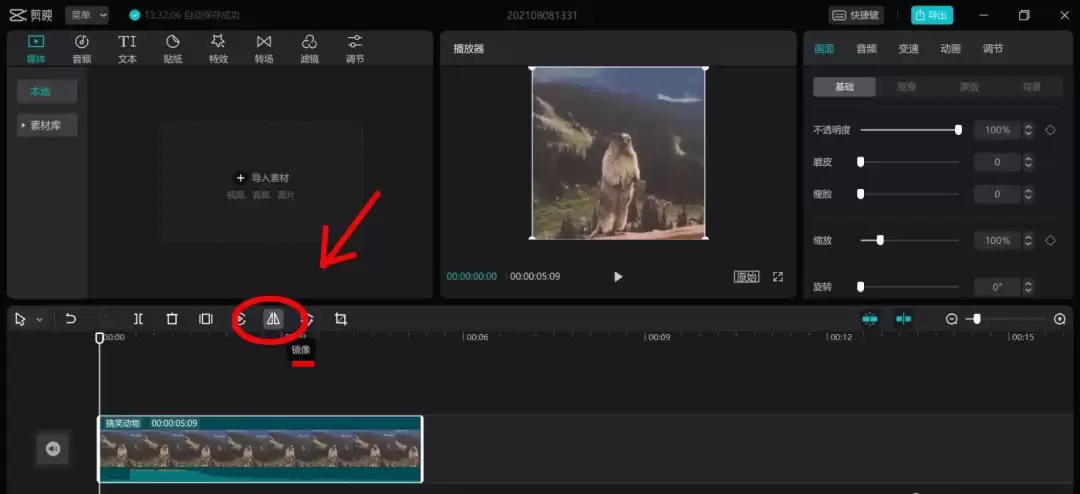Click the 导出 export button
The height and width of the screenshot is (494, 1080).
pyautogui.click(x=932, y=15)
